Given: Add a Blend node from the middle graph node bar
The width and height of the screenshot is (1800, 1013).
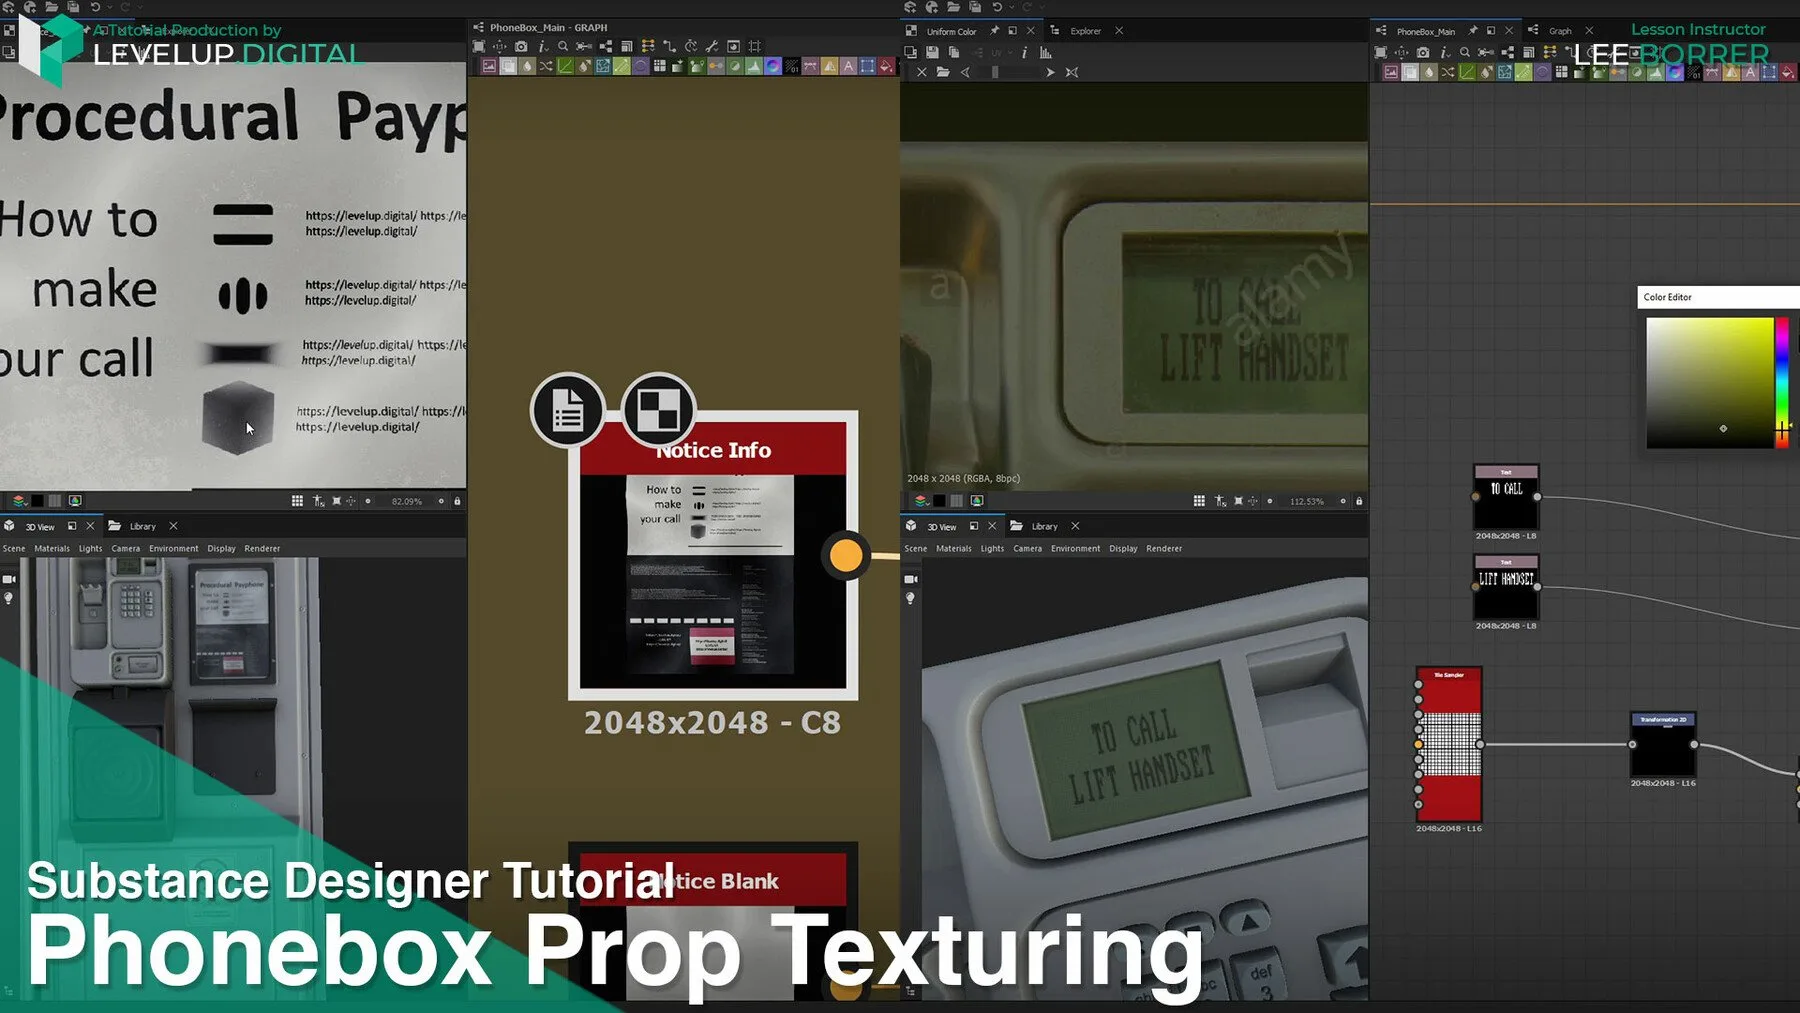Looking at the screenshot, I should pyautogui.click(x=508, y=66).
